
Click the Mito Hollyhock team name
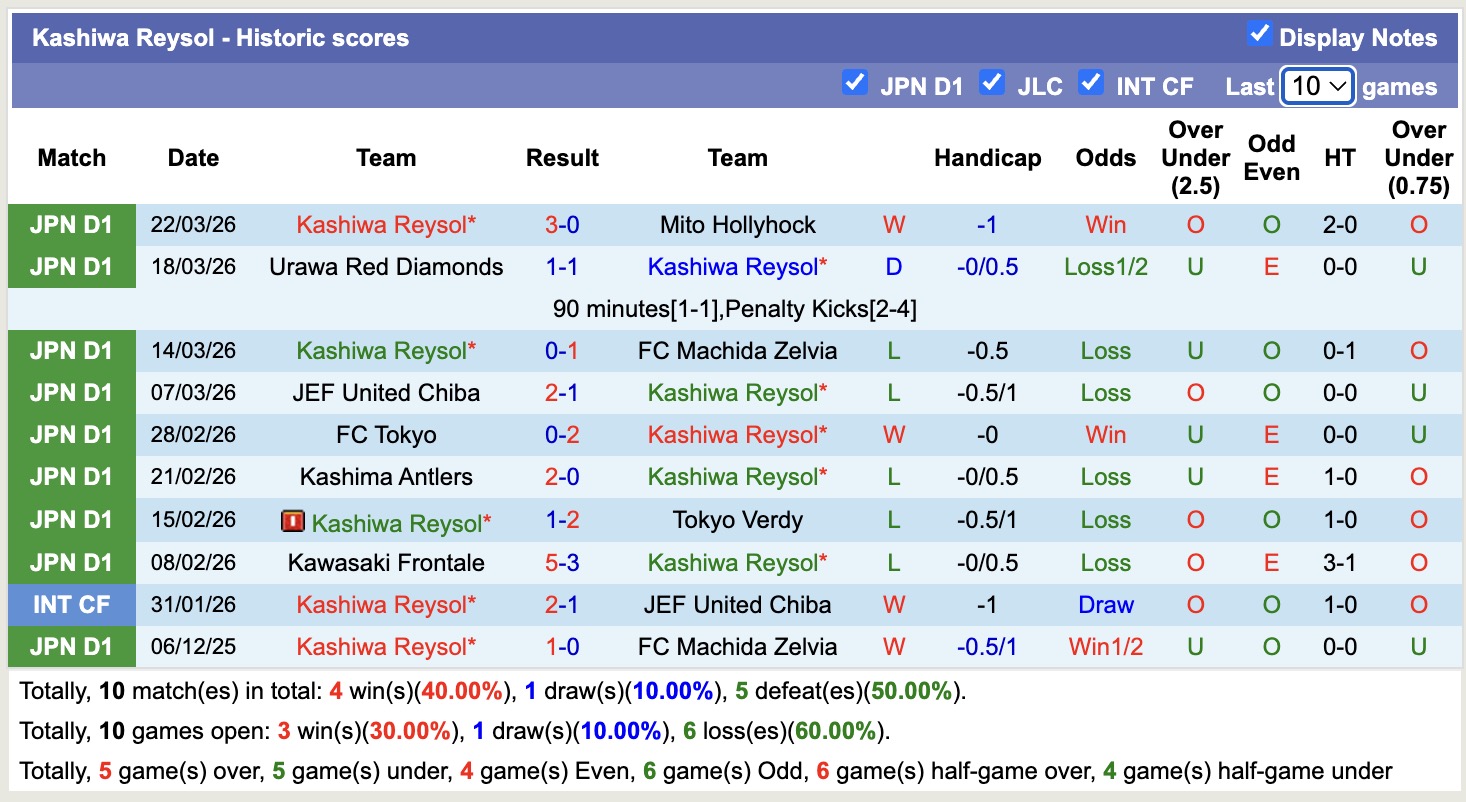[737, 224]
